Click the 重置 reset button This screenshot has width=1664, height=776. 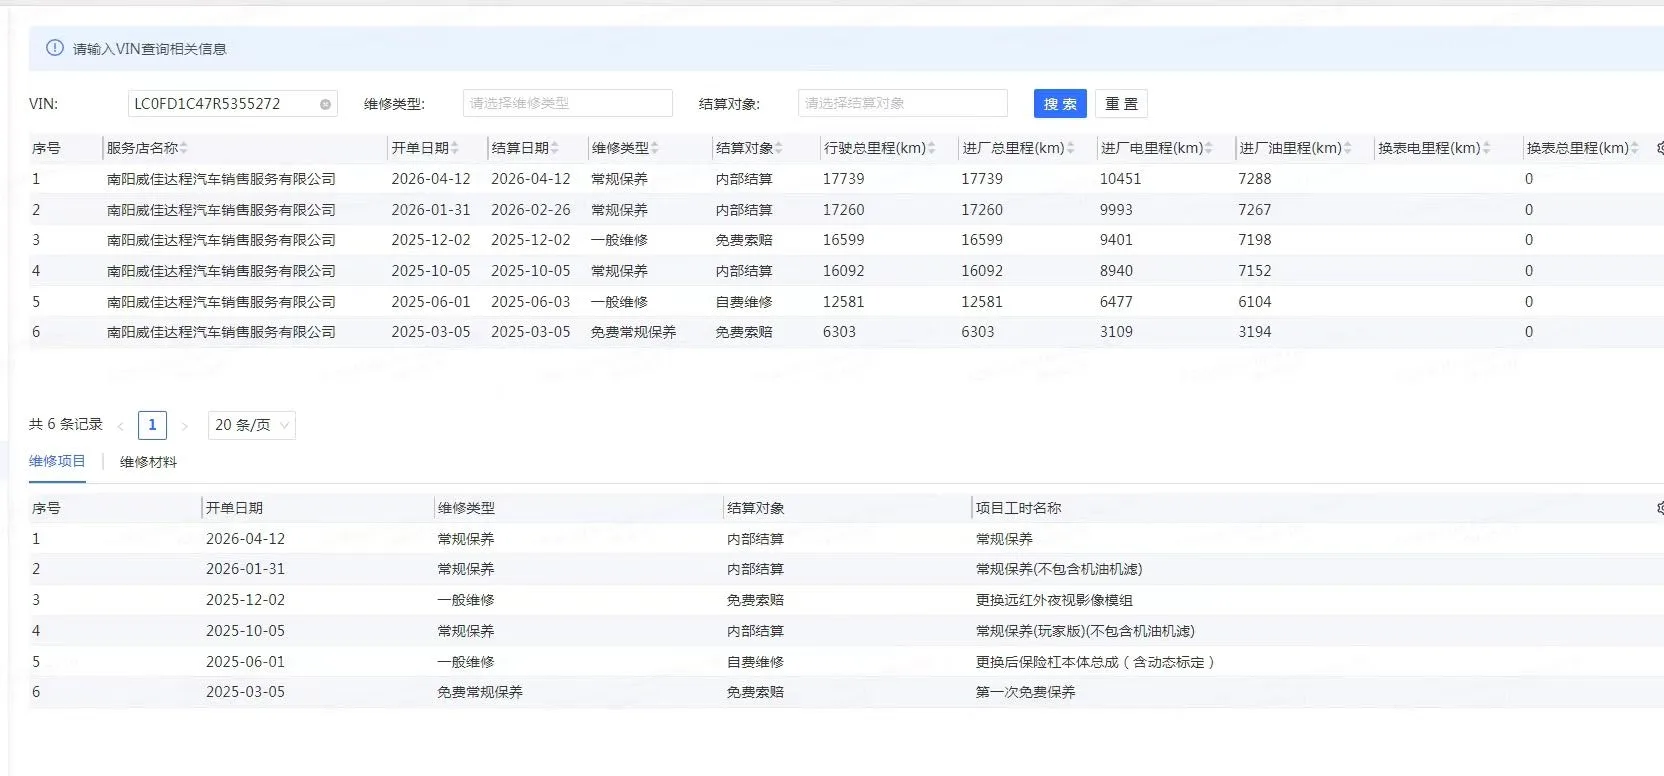1121,104
